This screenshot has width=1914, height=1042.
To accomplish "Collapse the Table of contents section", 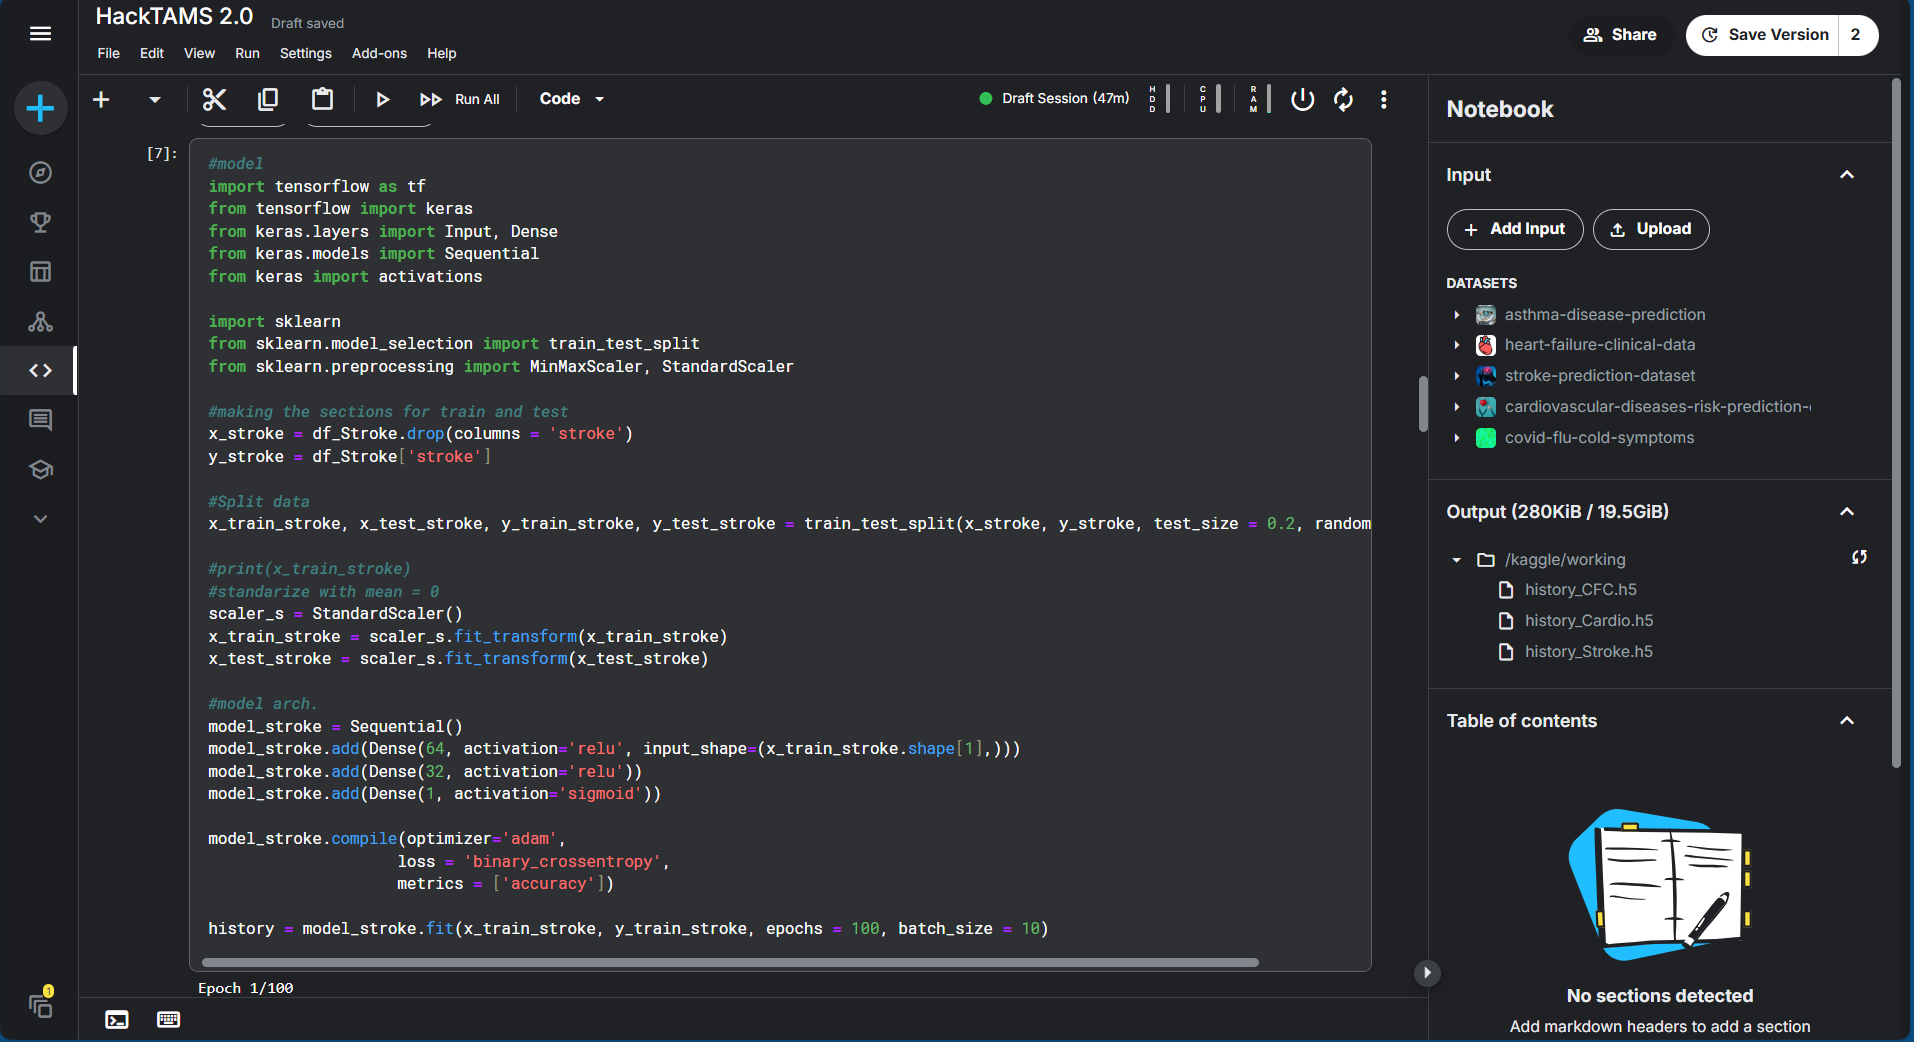I will tap(1846, 721).
